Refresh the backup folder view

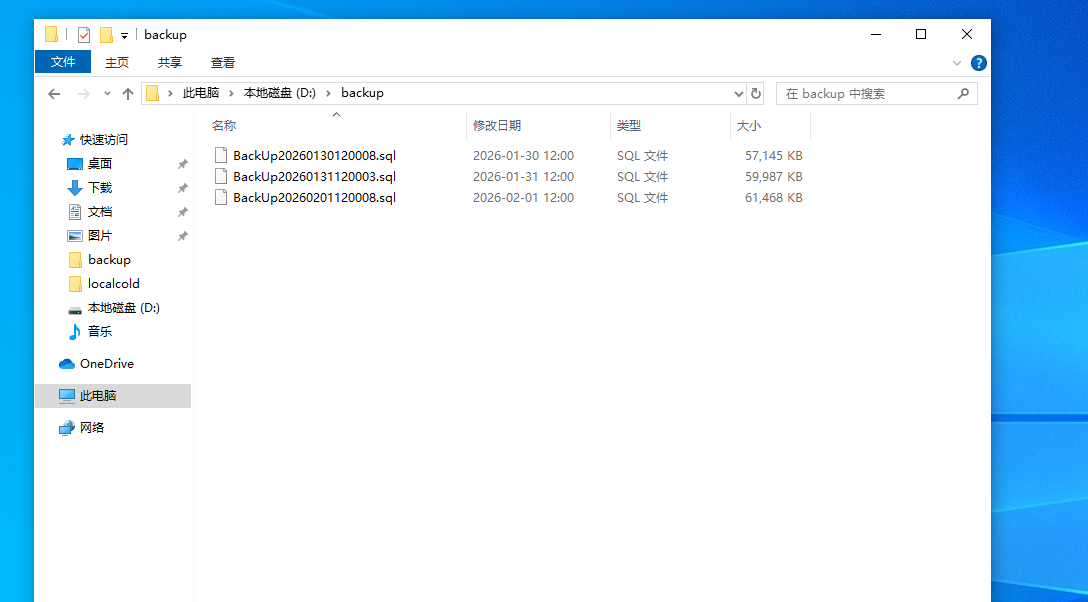pyautogui.click(x=756, y=94)
